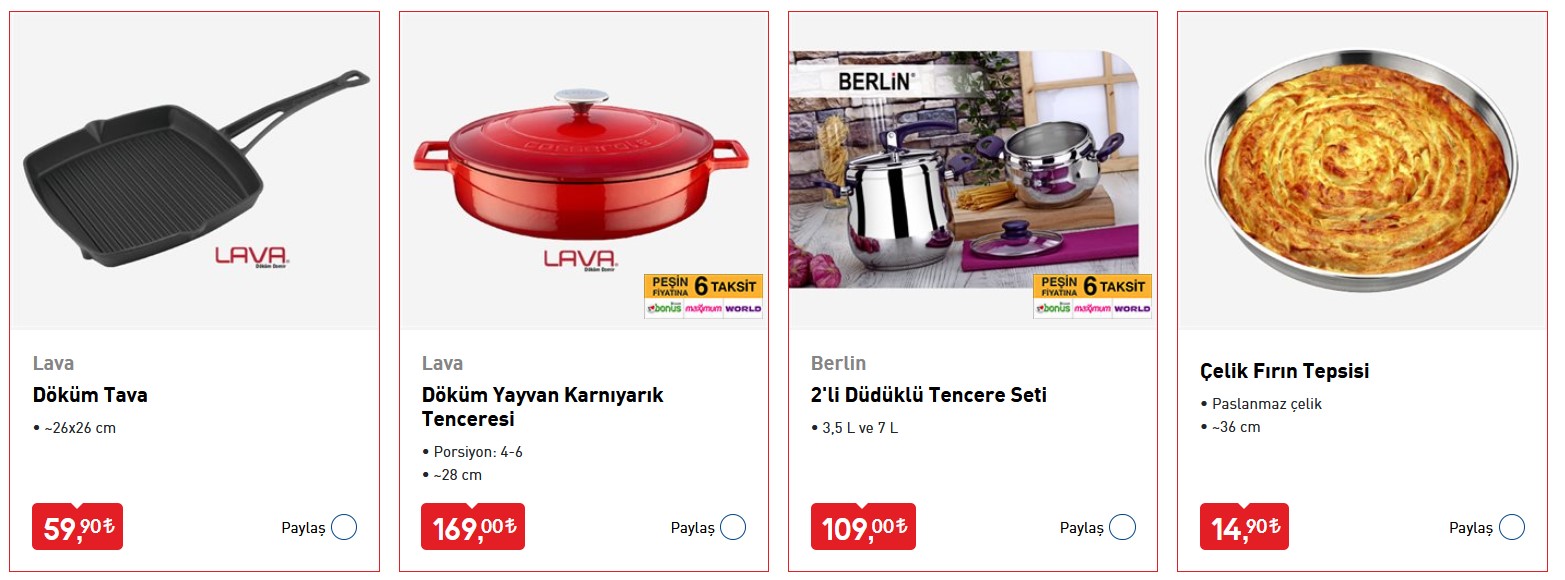
Task: Click the LAVA logo on the red casserole image
Action: tap(580, 259)
